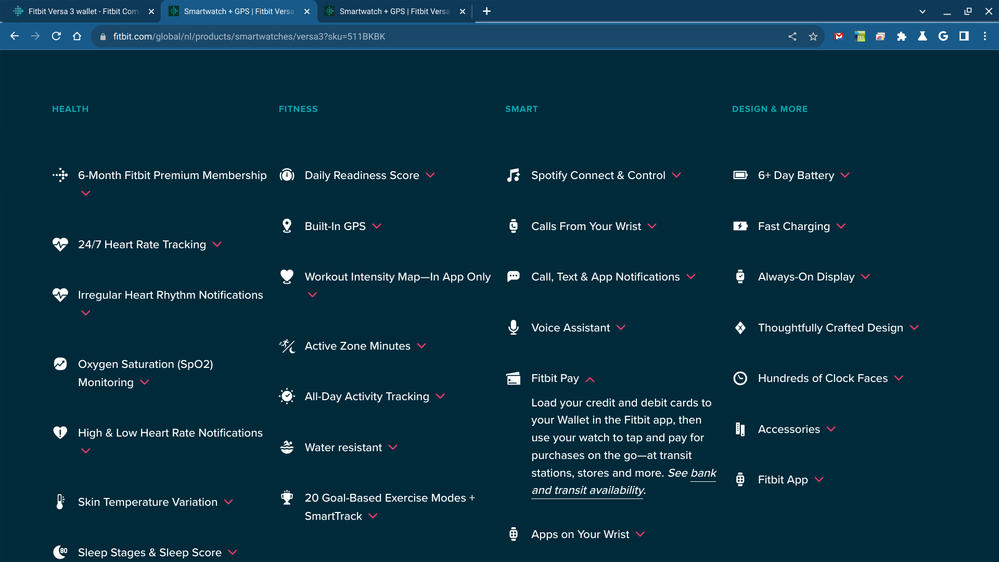Expand Calls From Your Wrist chevron

[652, 226]
